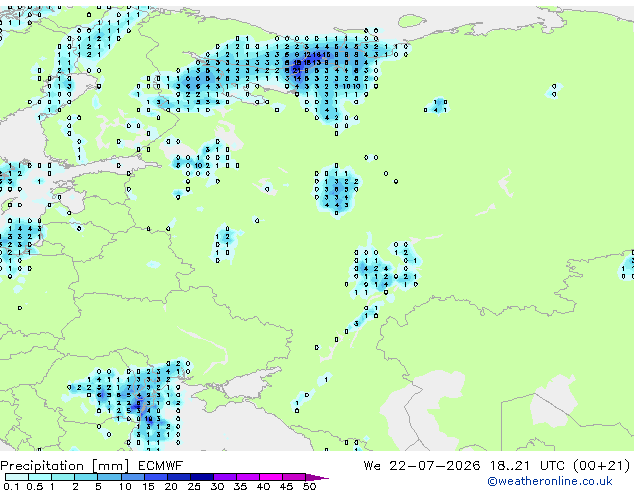Click the 'ECMWF' model label
Image resolution: width=634 pixels, height=490 pixels.
[160, 466]
